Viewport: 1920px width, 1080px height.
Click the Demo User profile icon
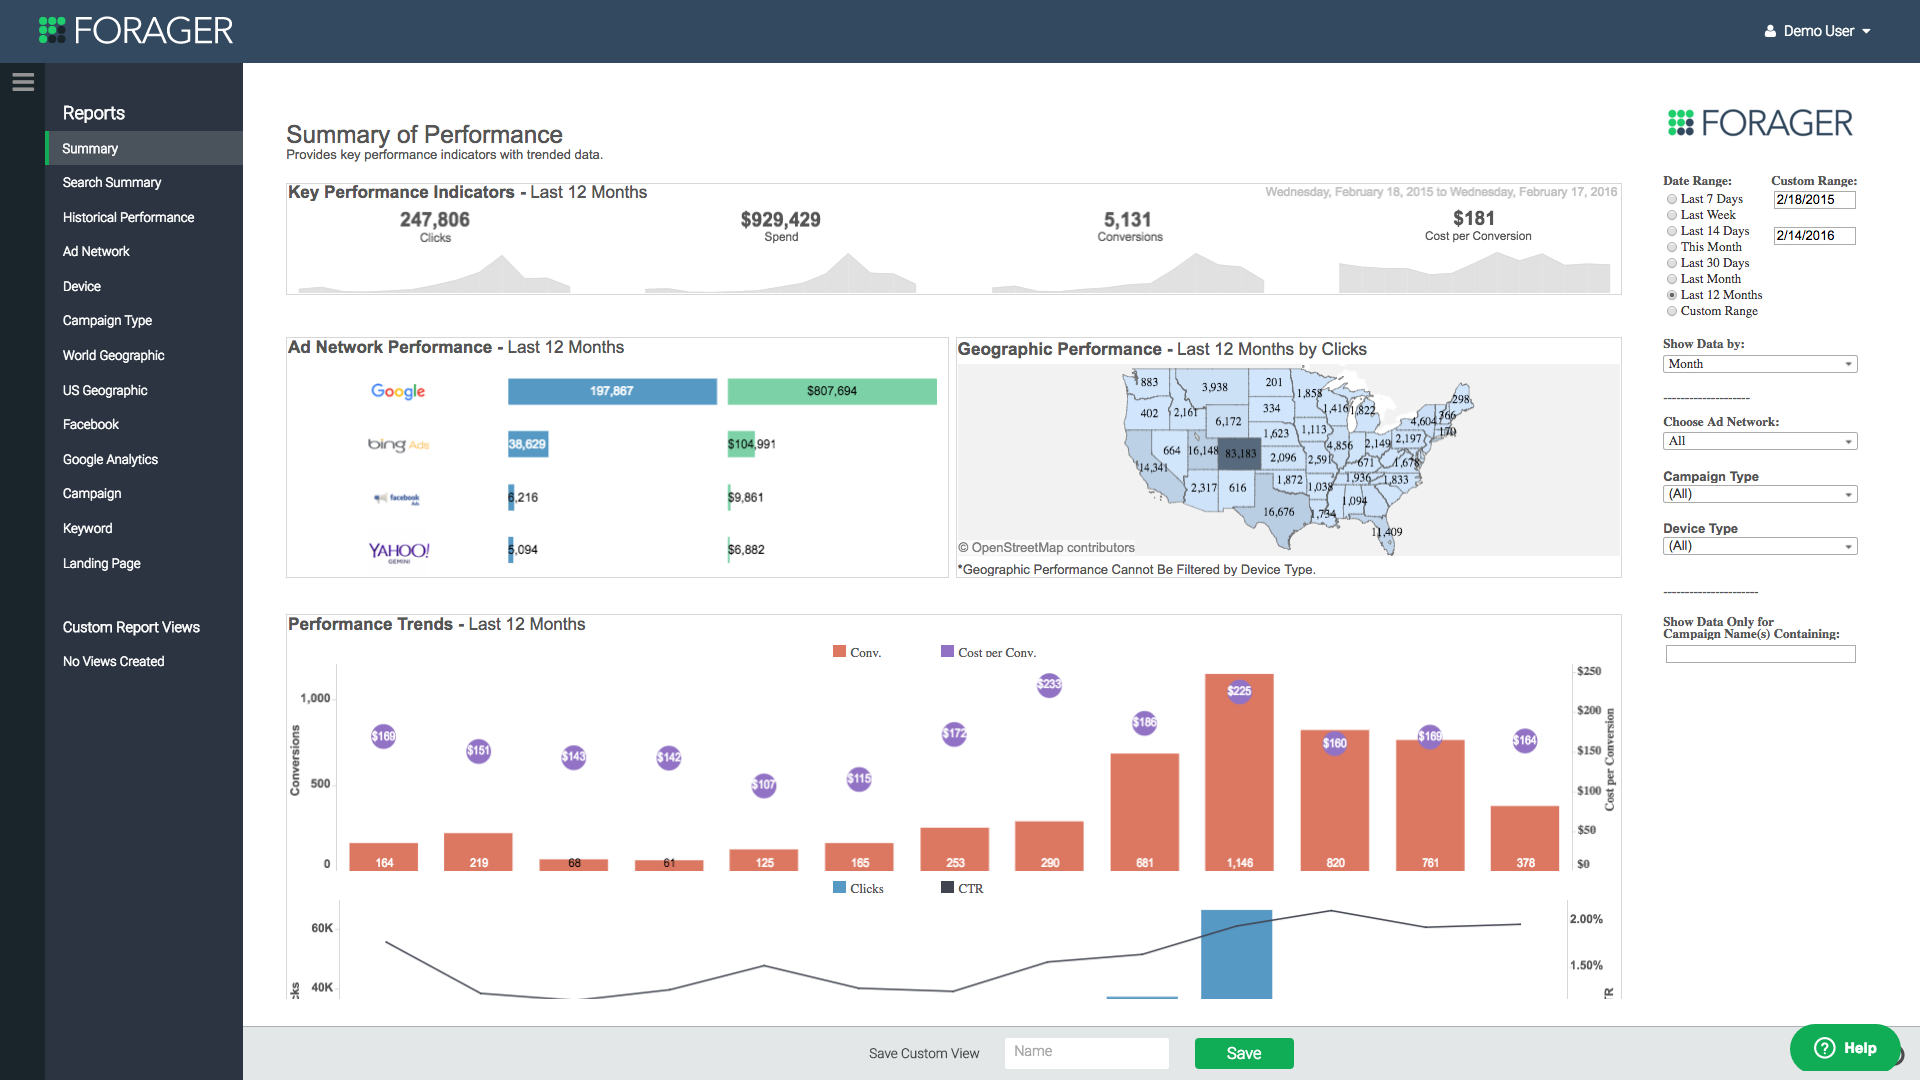coord(1769,31)
